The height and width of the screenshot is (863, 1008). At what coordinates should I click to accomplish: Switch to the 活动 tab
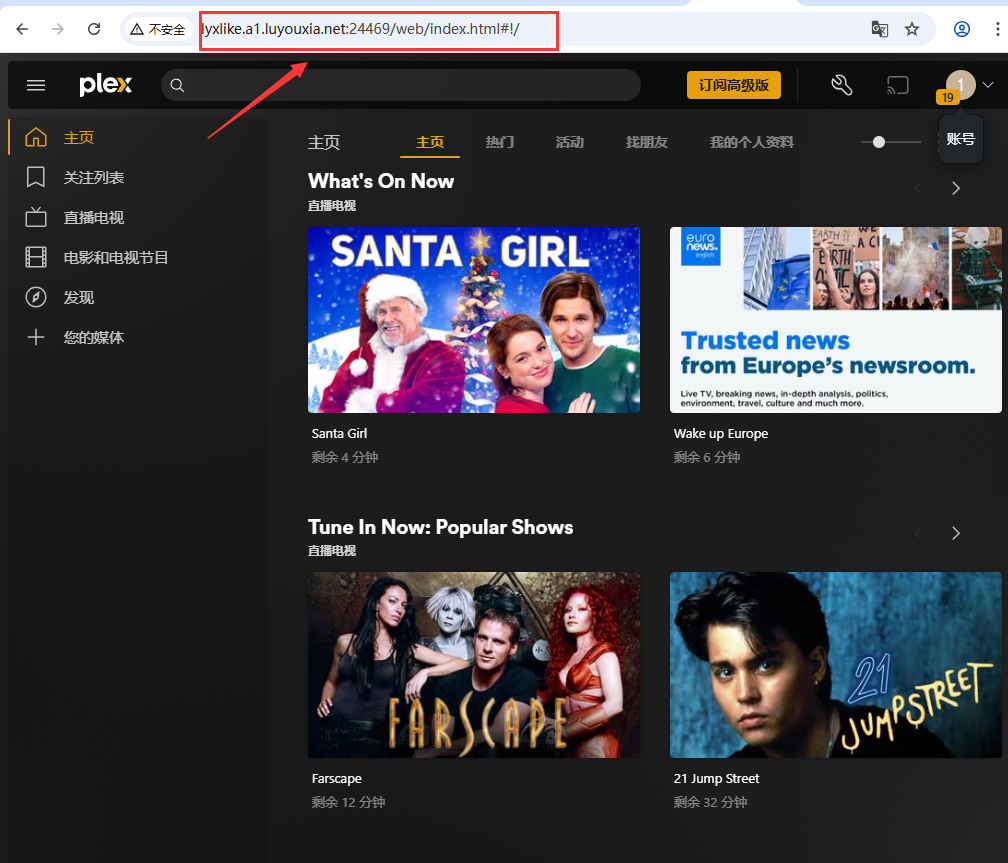[570, 142]
